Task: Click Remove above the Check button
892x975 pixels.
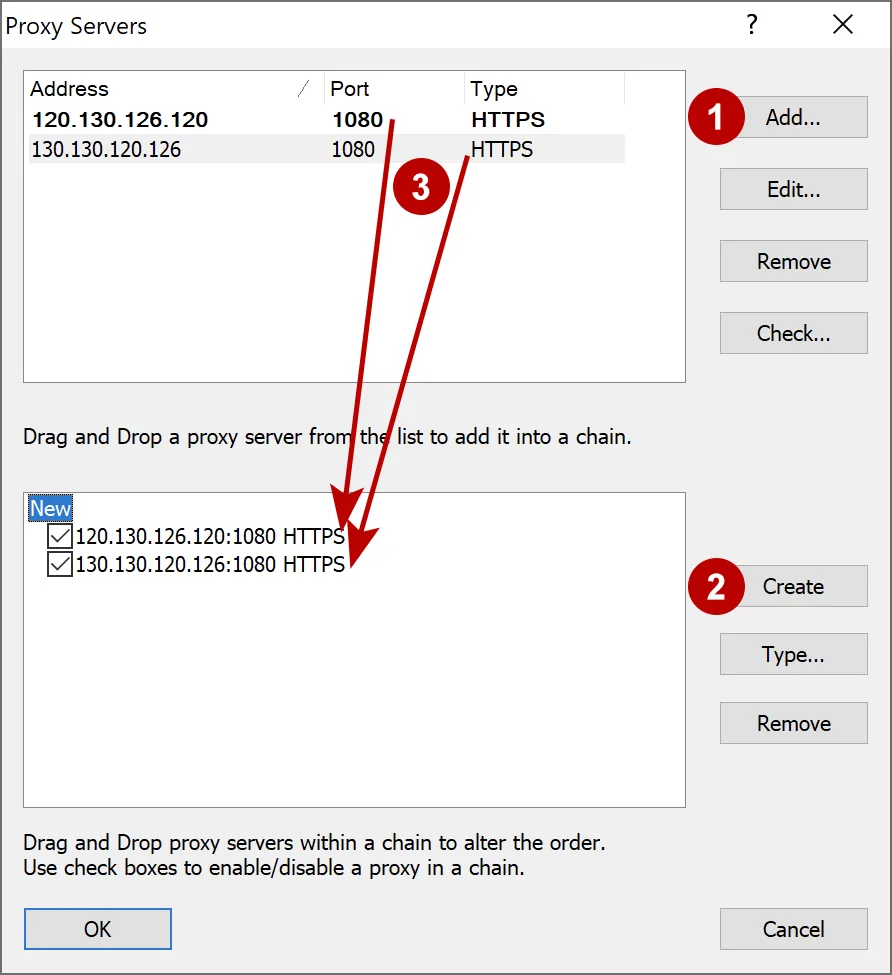Action: pyautogui.click(x=793, y=261)
